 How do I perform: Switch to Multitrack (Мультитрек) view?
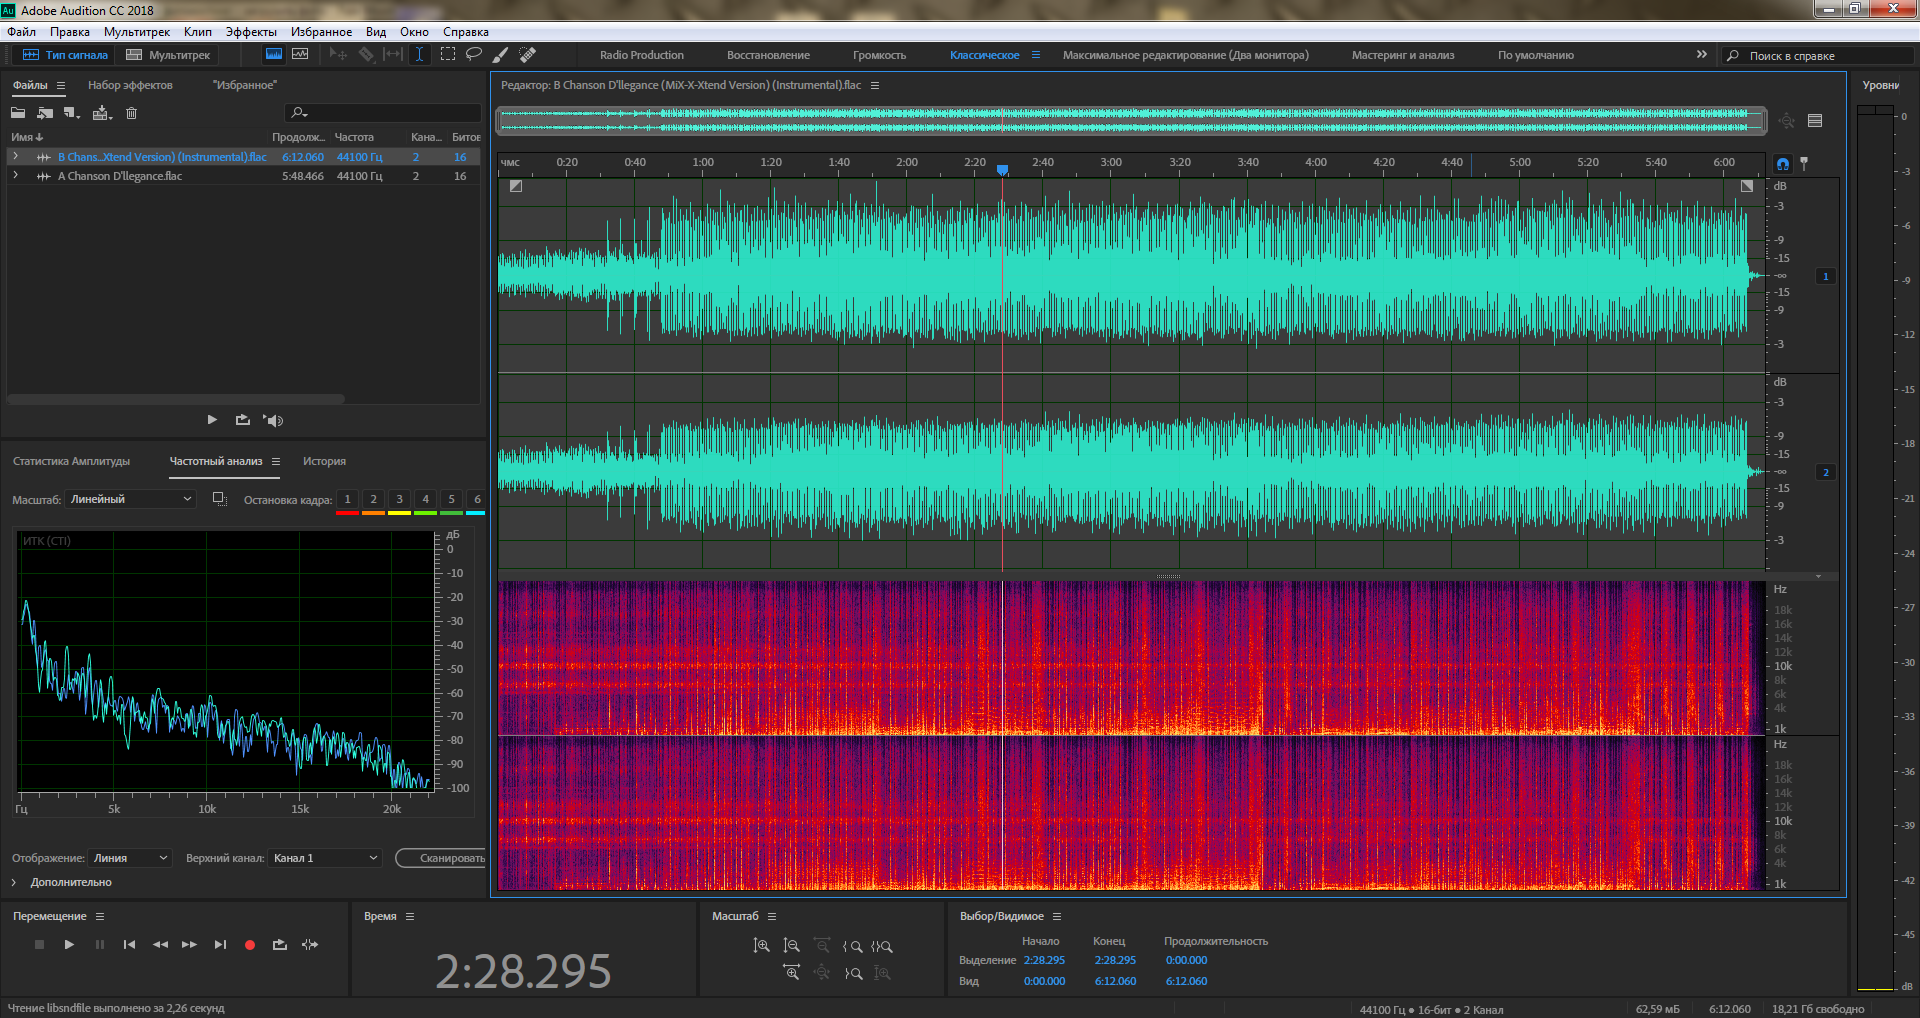point(168,55)
